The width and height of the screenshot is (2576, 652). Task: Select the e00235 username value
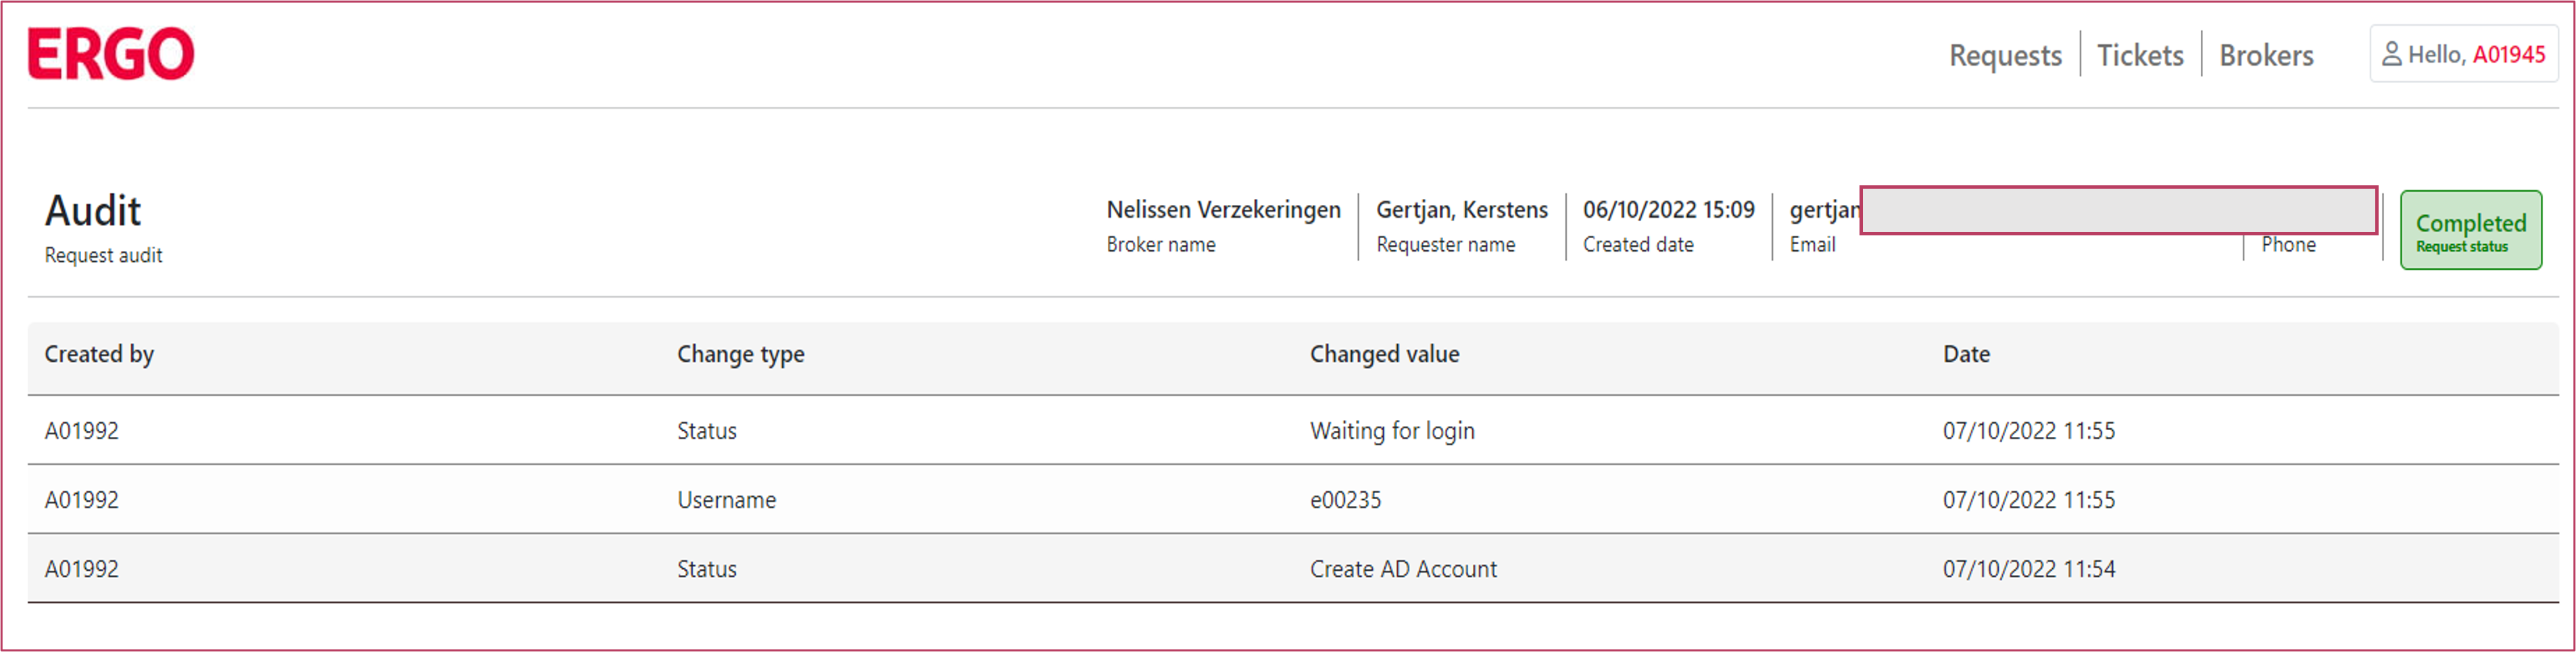pyautogui.click(x=1345, y=500)
